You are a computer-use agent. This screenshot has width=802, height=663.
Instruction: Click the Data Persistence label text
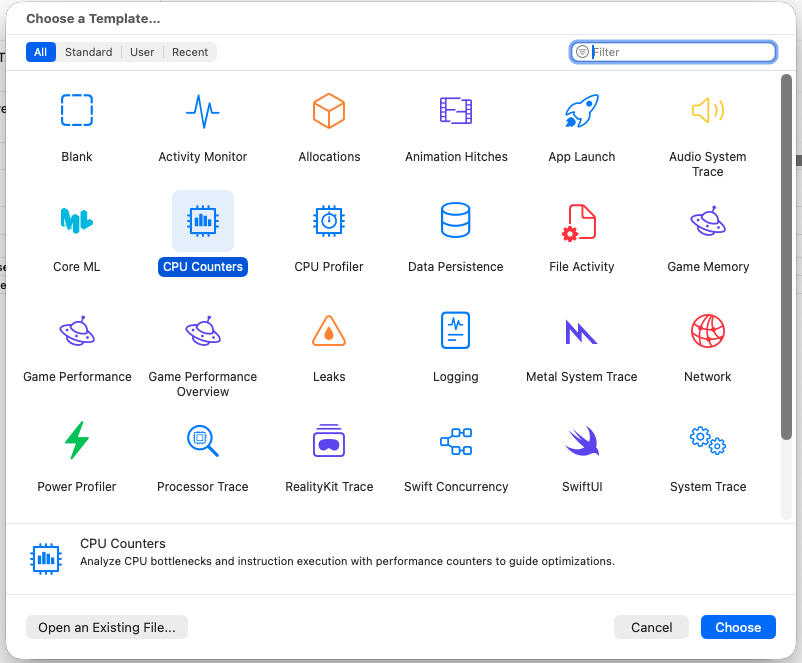(455, 267)
